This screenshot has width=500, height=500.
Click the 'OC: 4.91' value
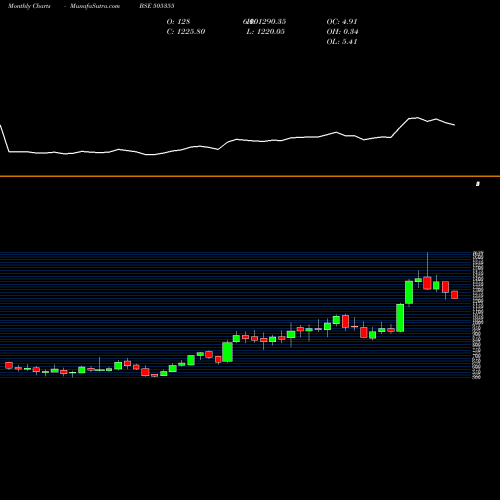coord(342,22)
